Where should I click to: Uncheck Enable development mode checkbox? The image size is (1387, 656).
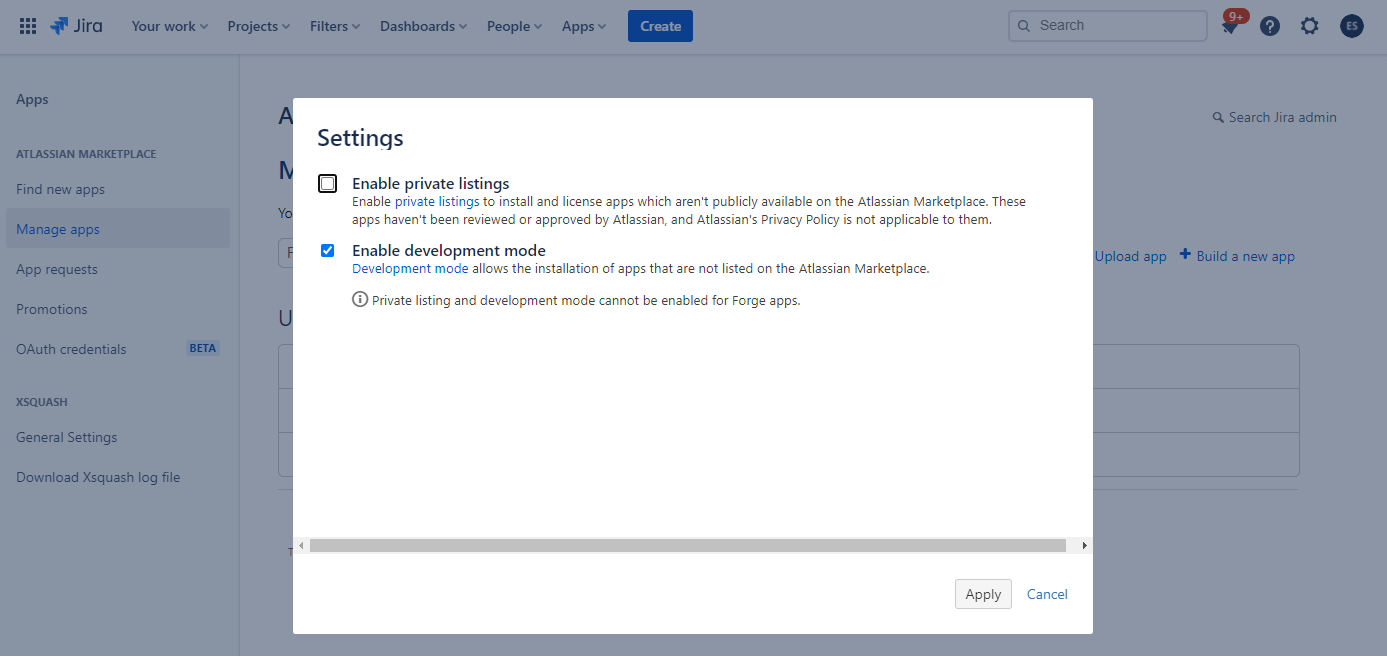(327, 251)
